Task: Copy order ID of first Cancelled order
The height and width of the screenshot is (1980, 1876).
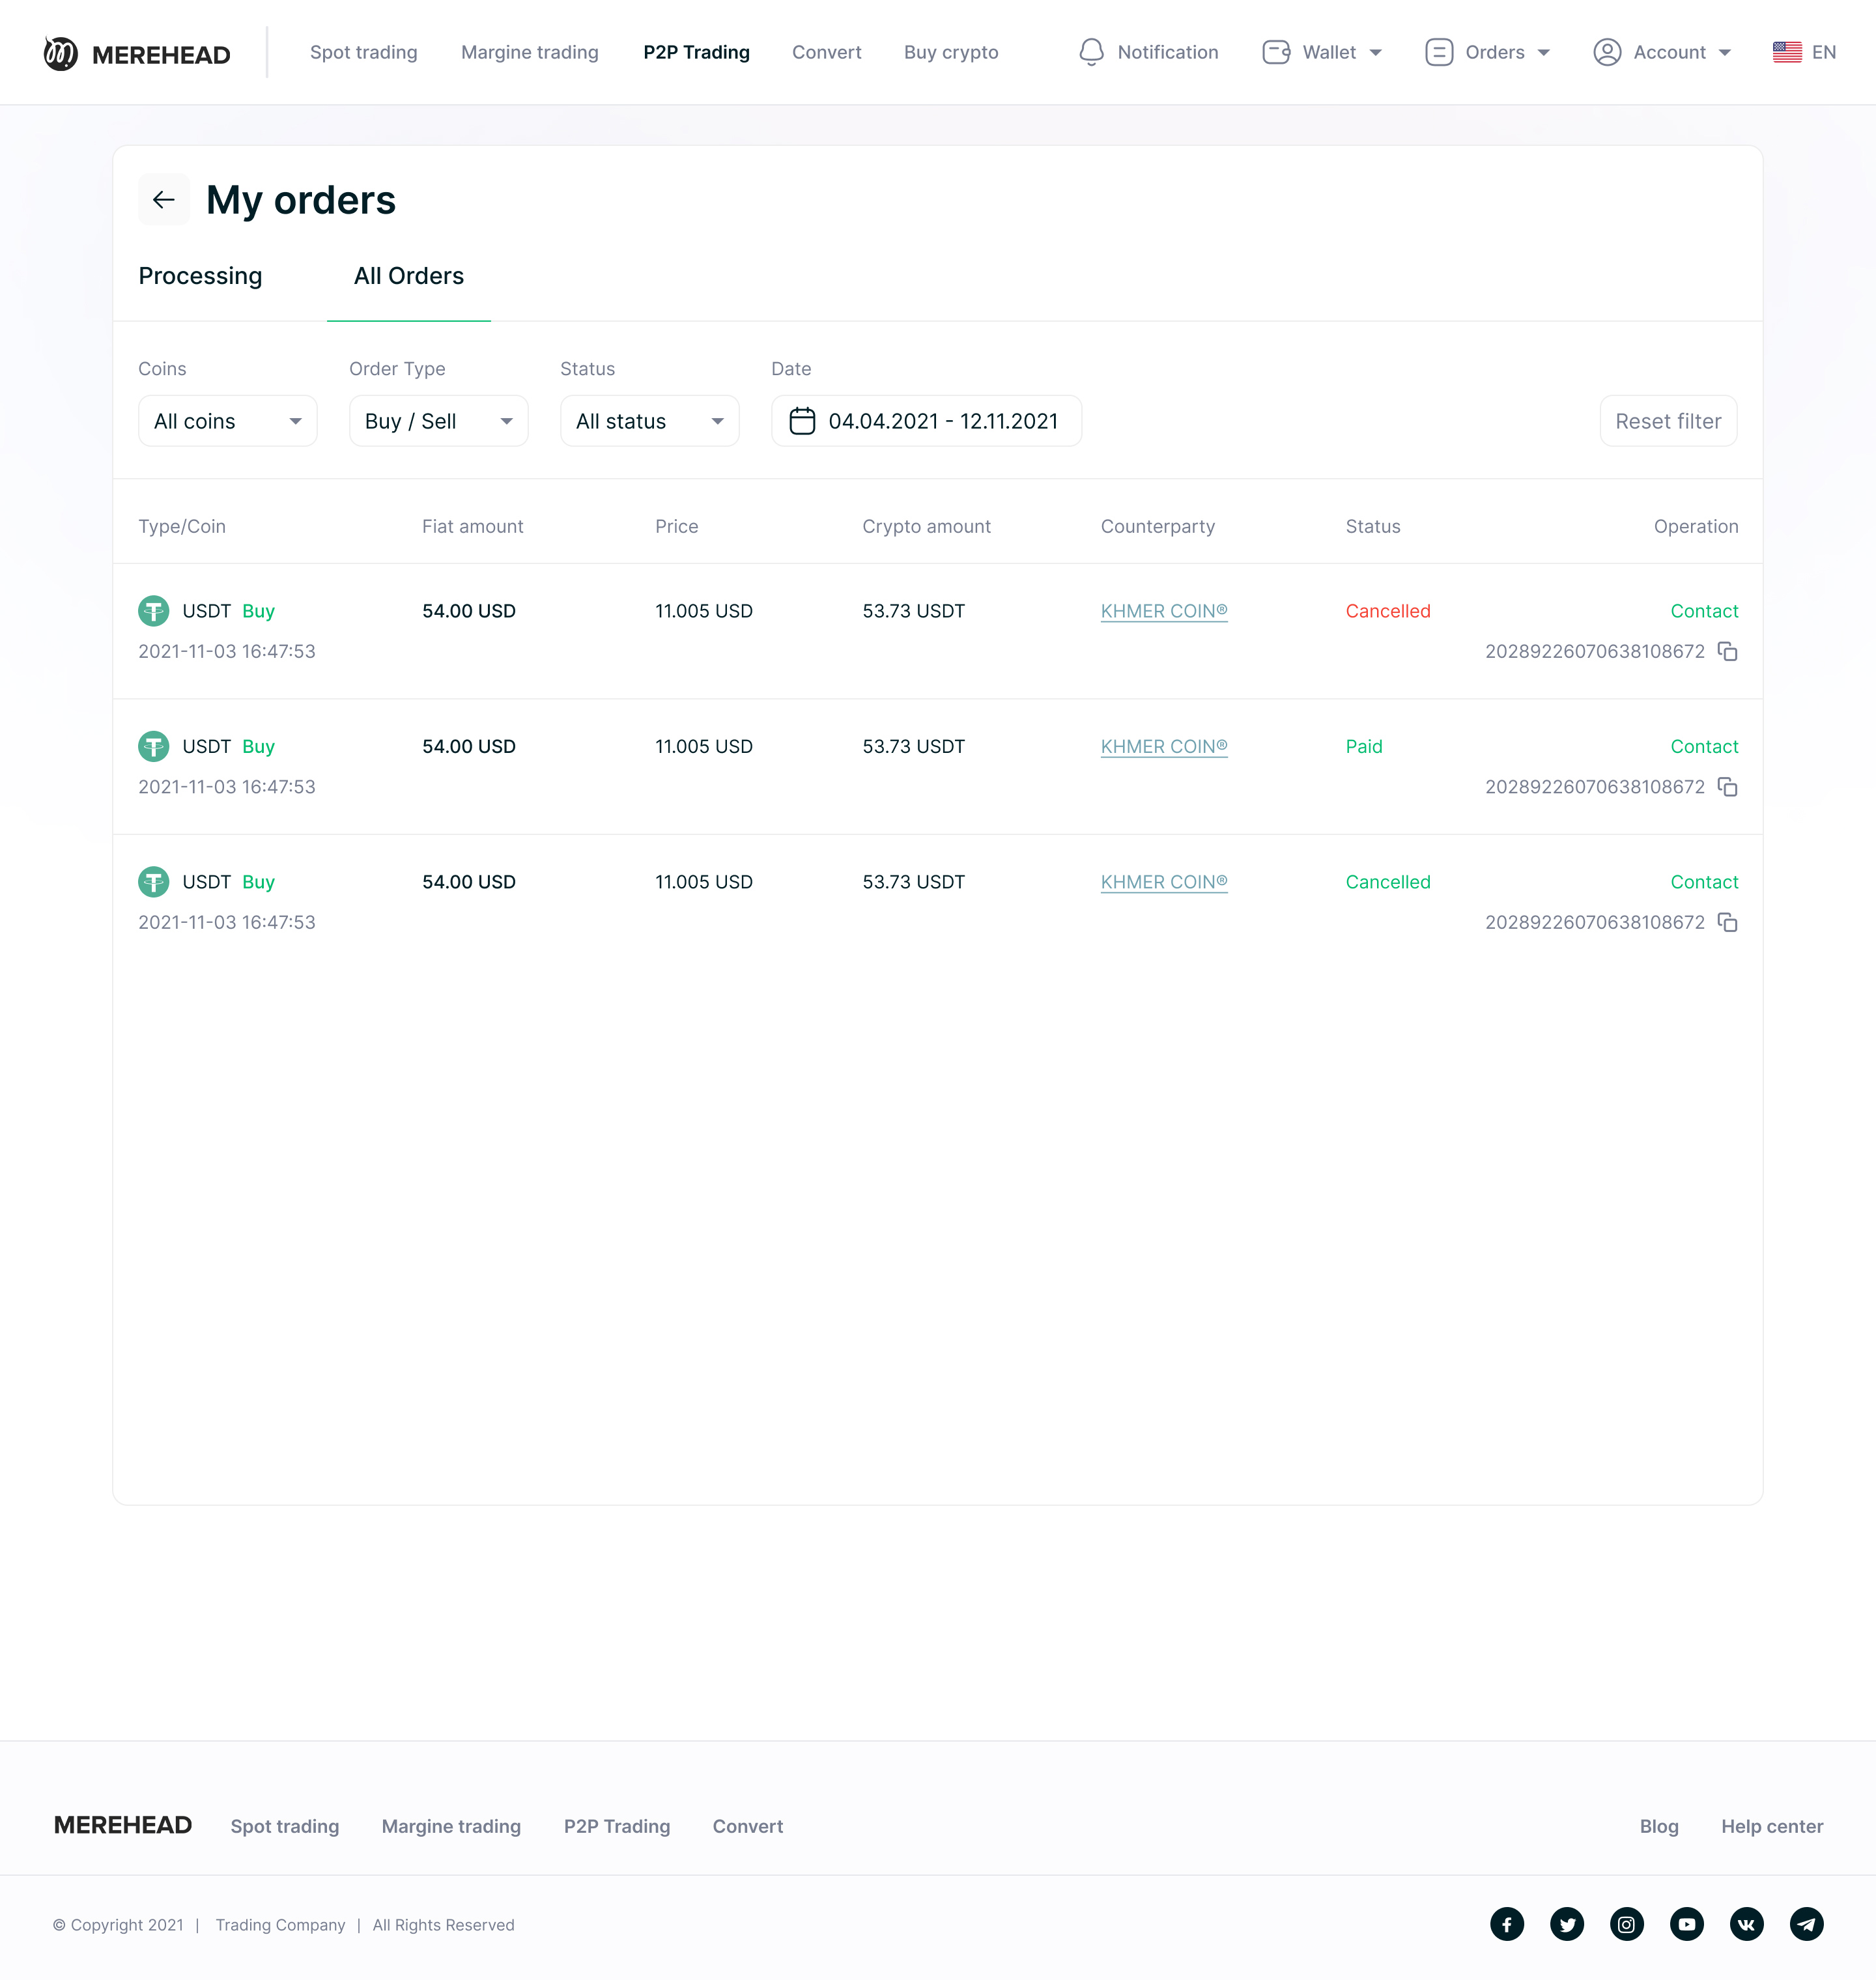Action: coord(1727,652)
